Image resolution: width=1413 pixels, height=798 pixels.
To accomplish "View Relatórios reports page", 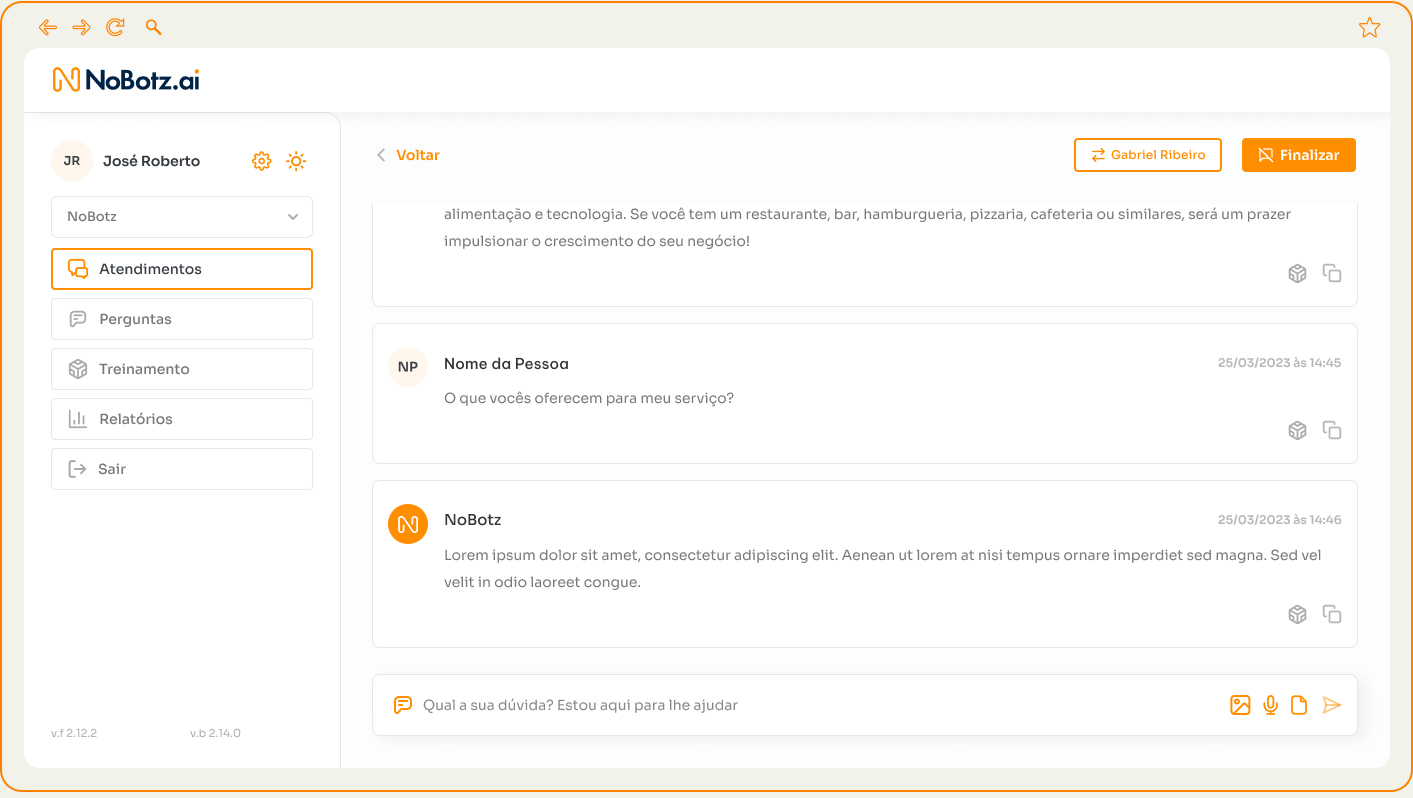I will 182,419.
